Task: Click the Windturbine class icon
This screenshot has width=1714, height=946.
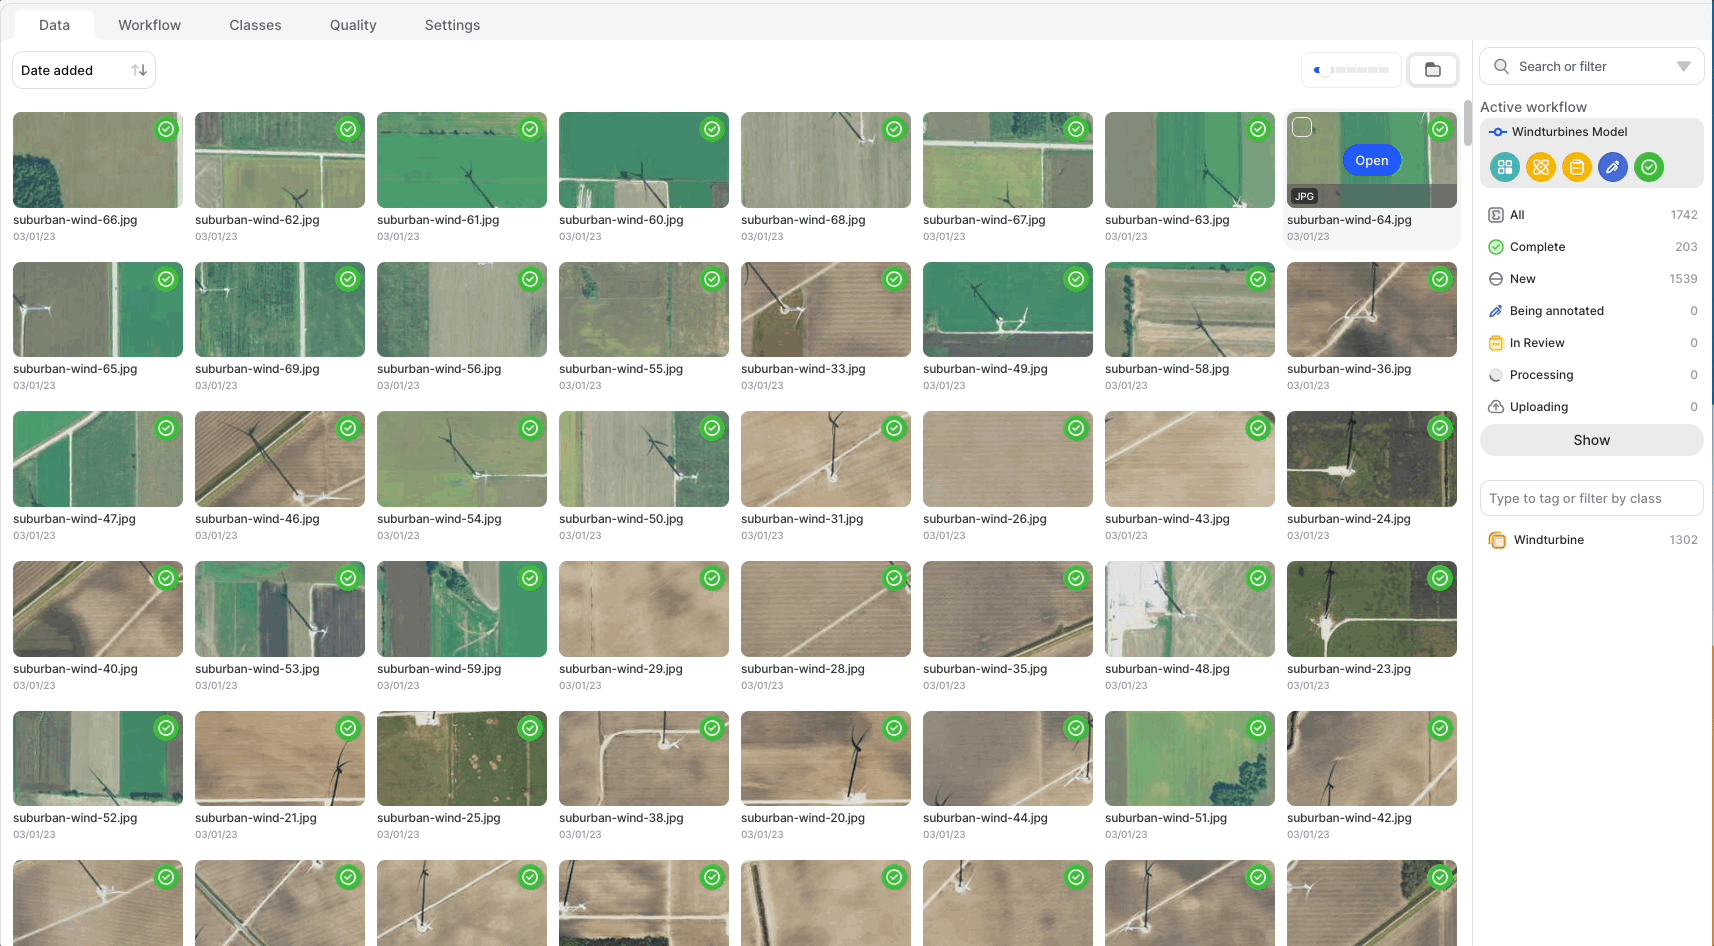Action: tap(1497, 540)
